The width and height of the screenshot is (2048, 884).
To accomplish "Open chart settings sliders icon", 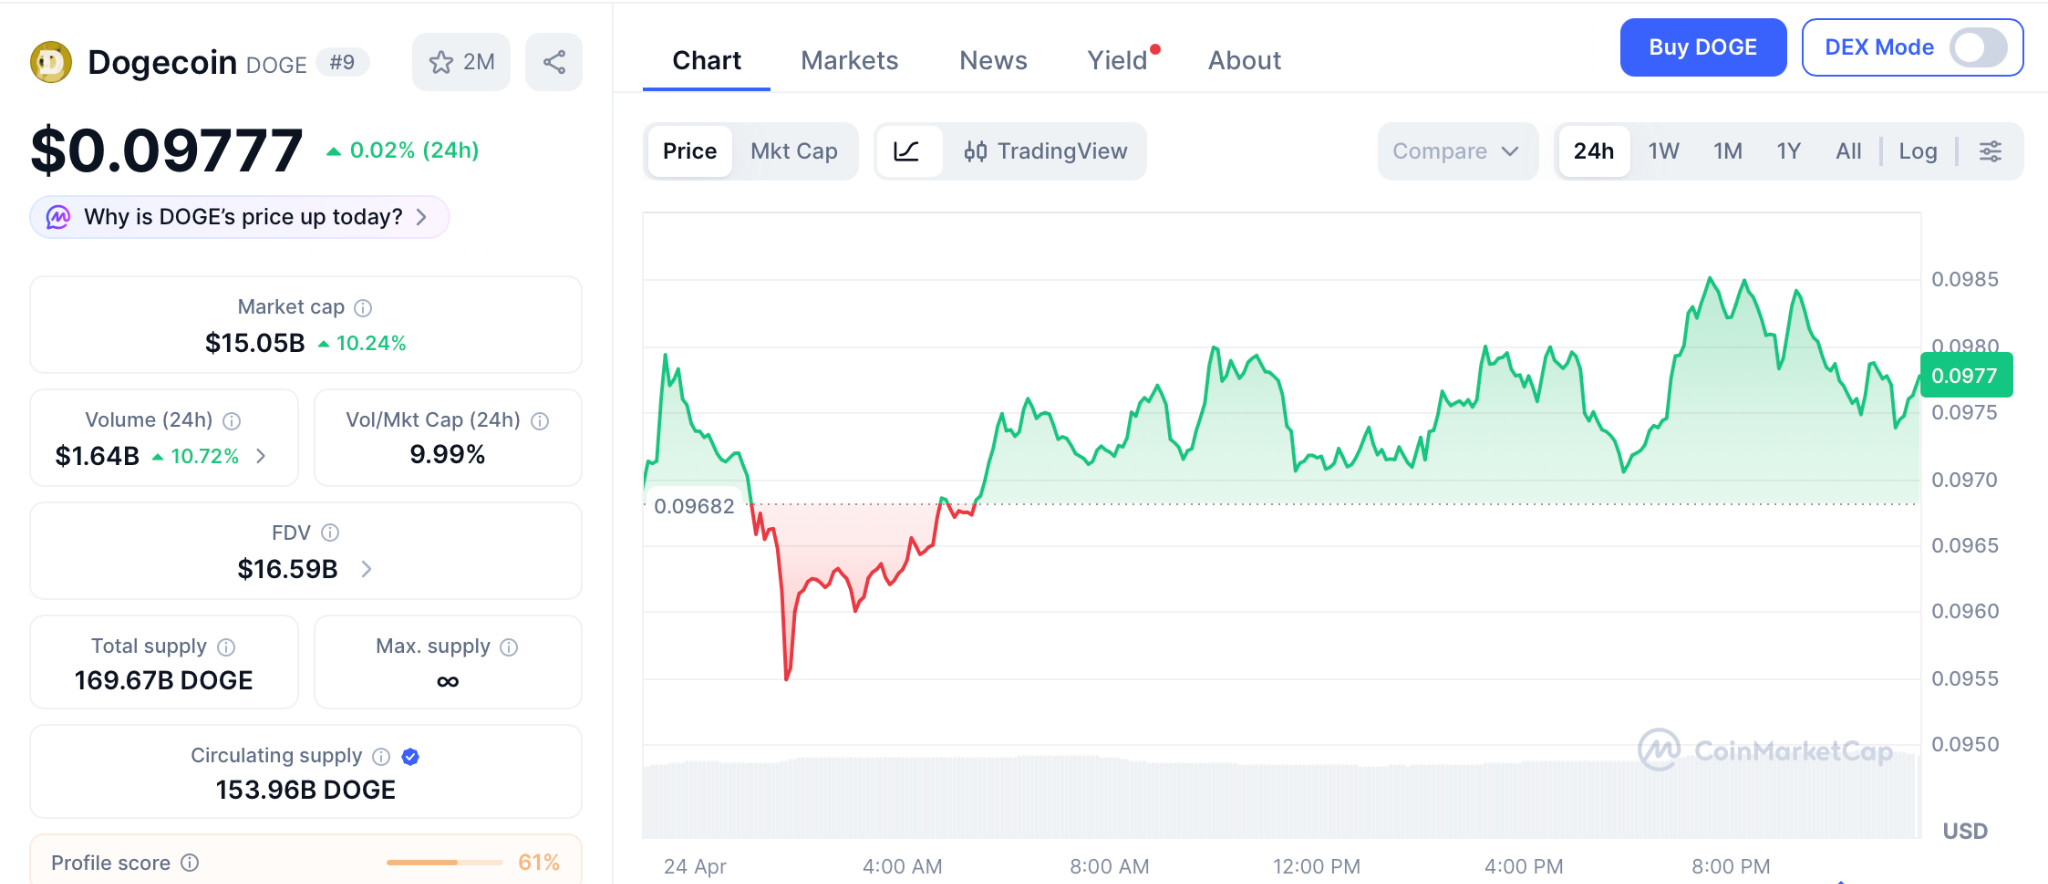I will tap(1990, 151).
